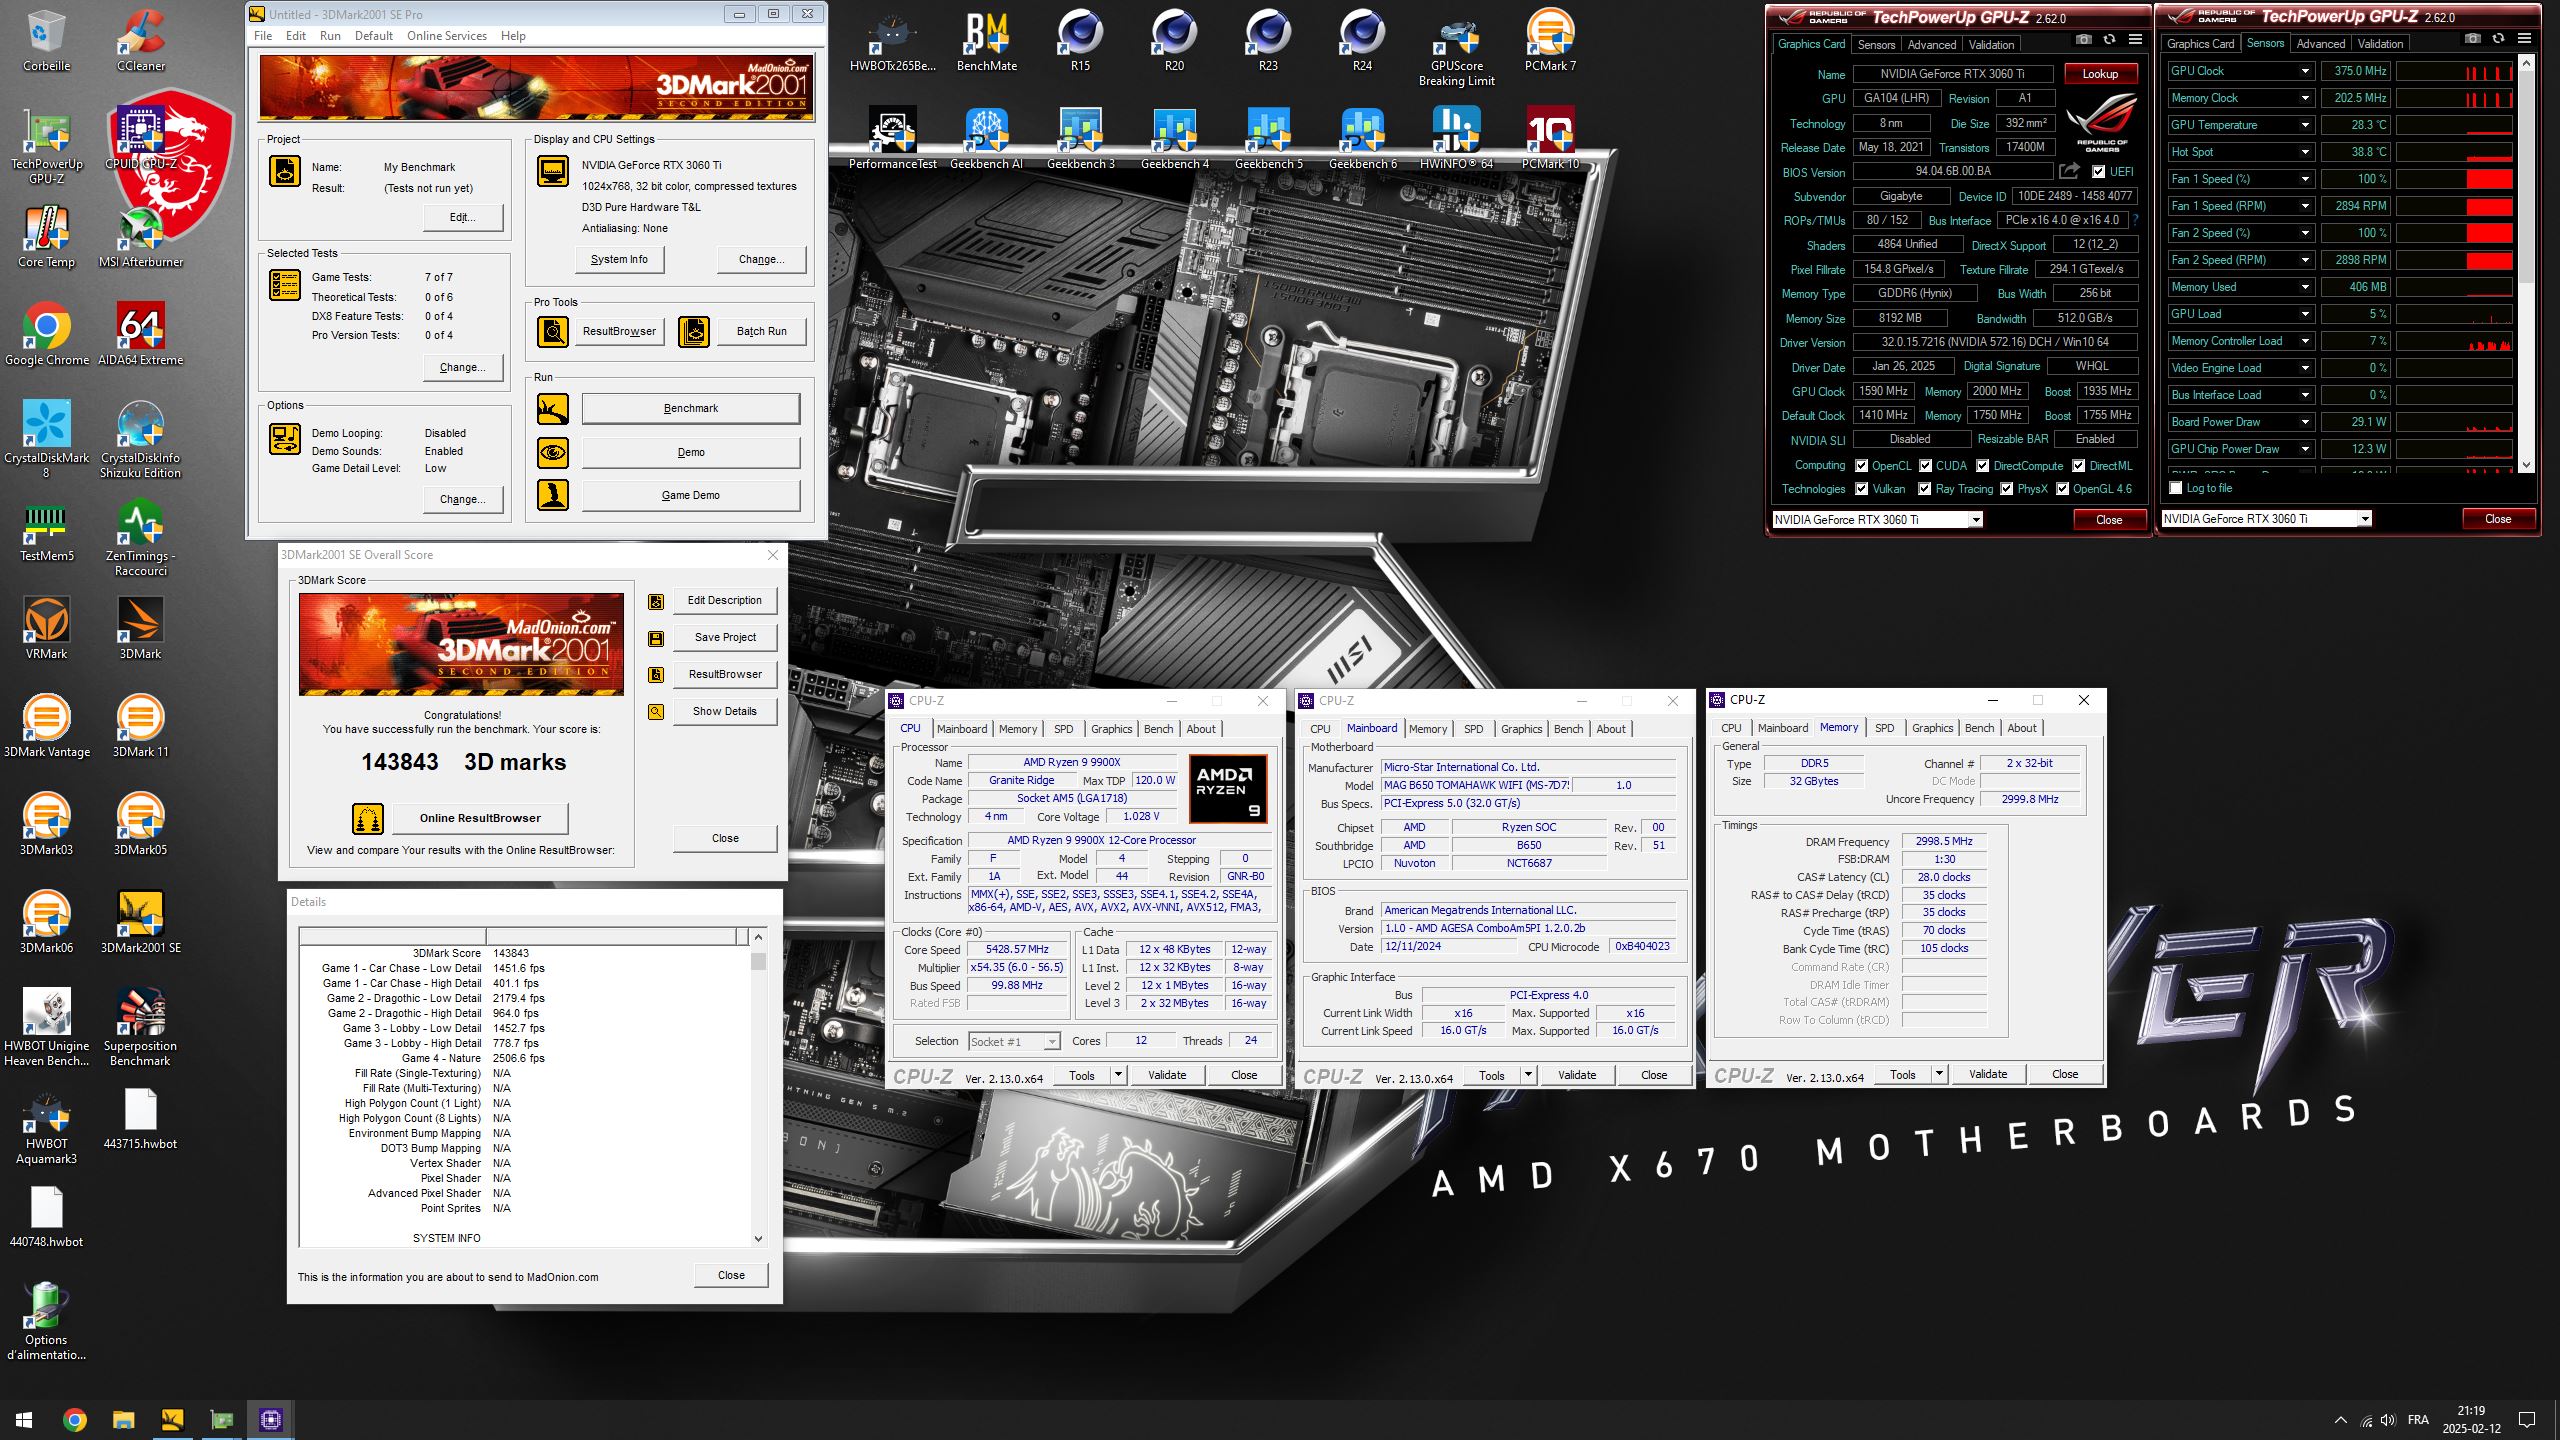
Task: Expand the Board Power Draw sensor dropdown
Action: coord(2304,422)
